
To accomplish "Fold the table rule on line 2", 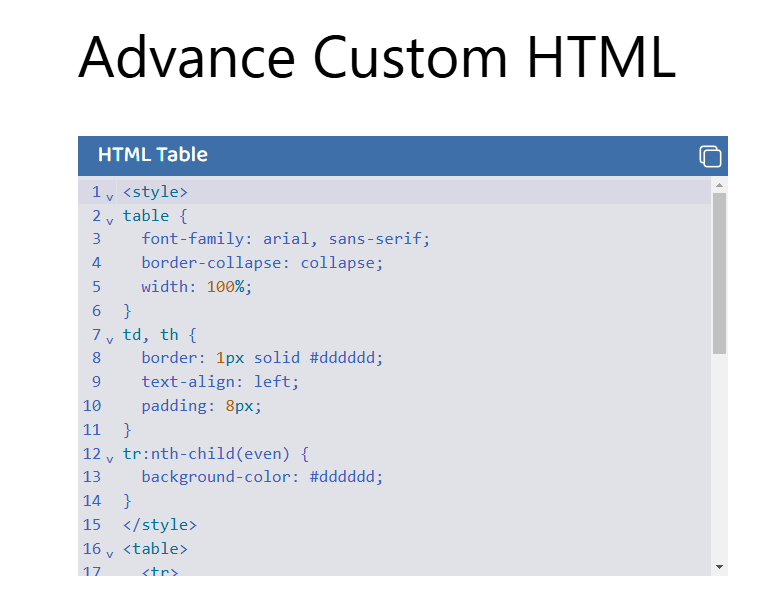I will [110, 219].
